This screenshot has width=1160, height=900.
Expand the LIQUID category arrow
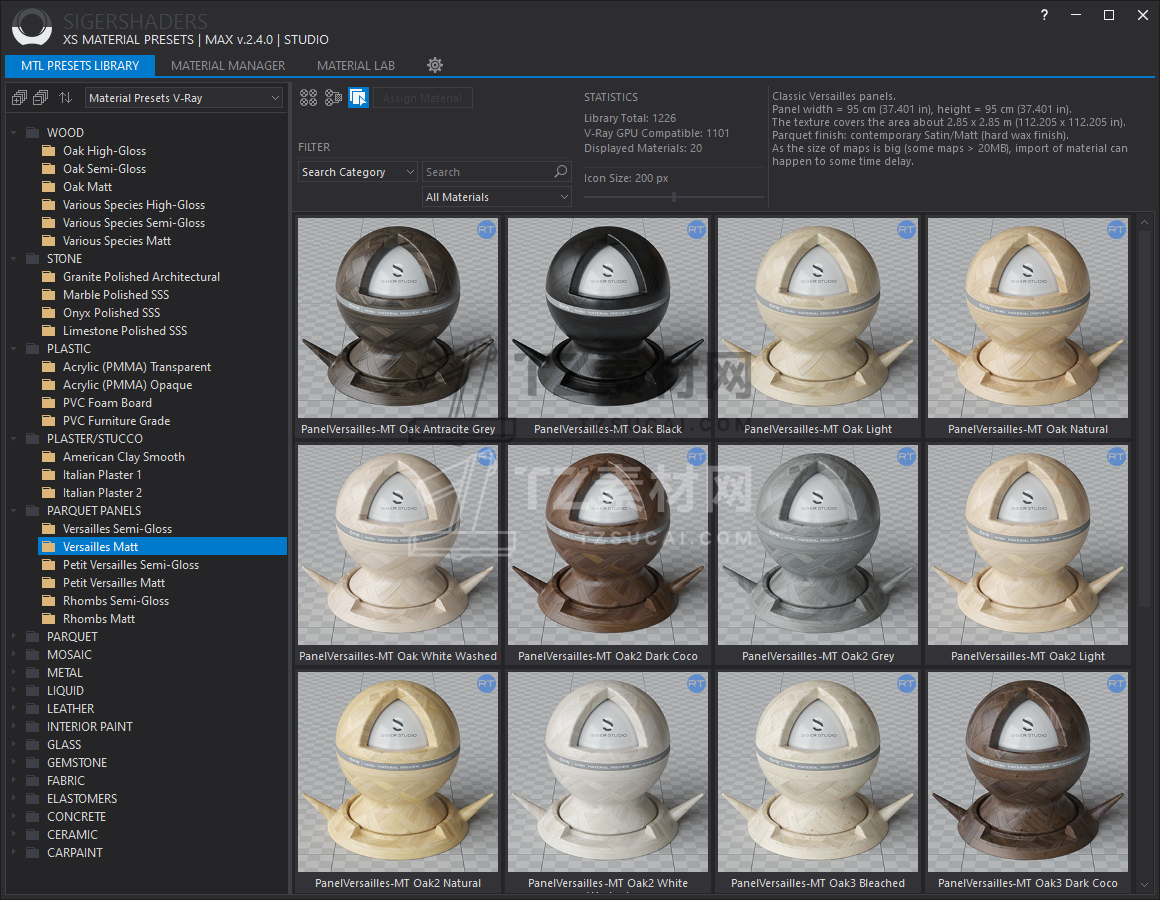[x=14, y=691]
